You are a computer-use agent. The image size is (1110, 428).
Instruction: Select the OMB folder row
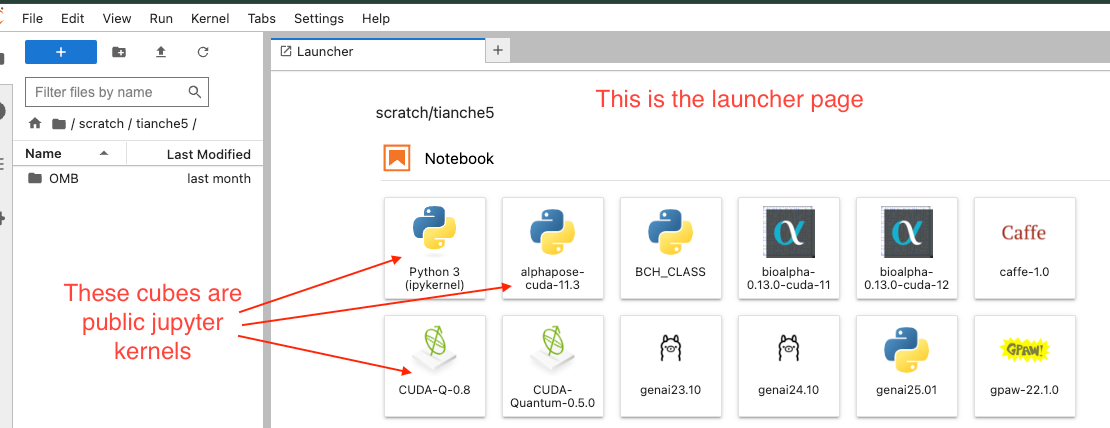point(138,178)
